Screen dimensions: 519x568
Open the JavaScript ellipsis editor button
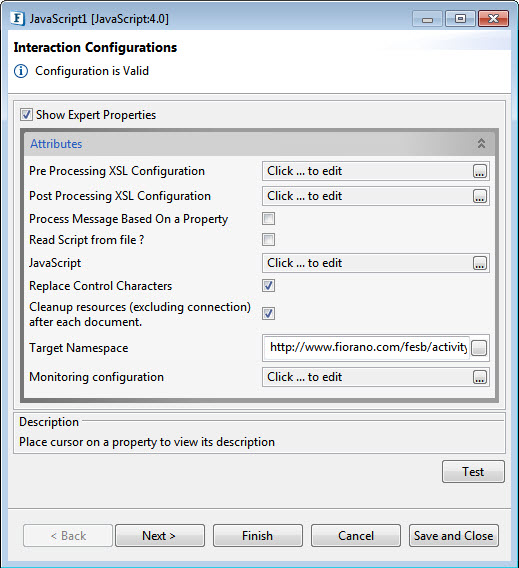coord(480,263)
